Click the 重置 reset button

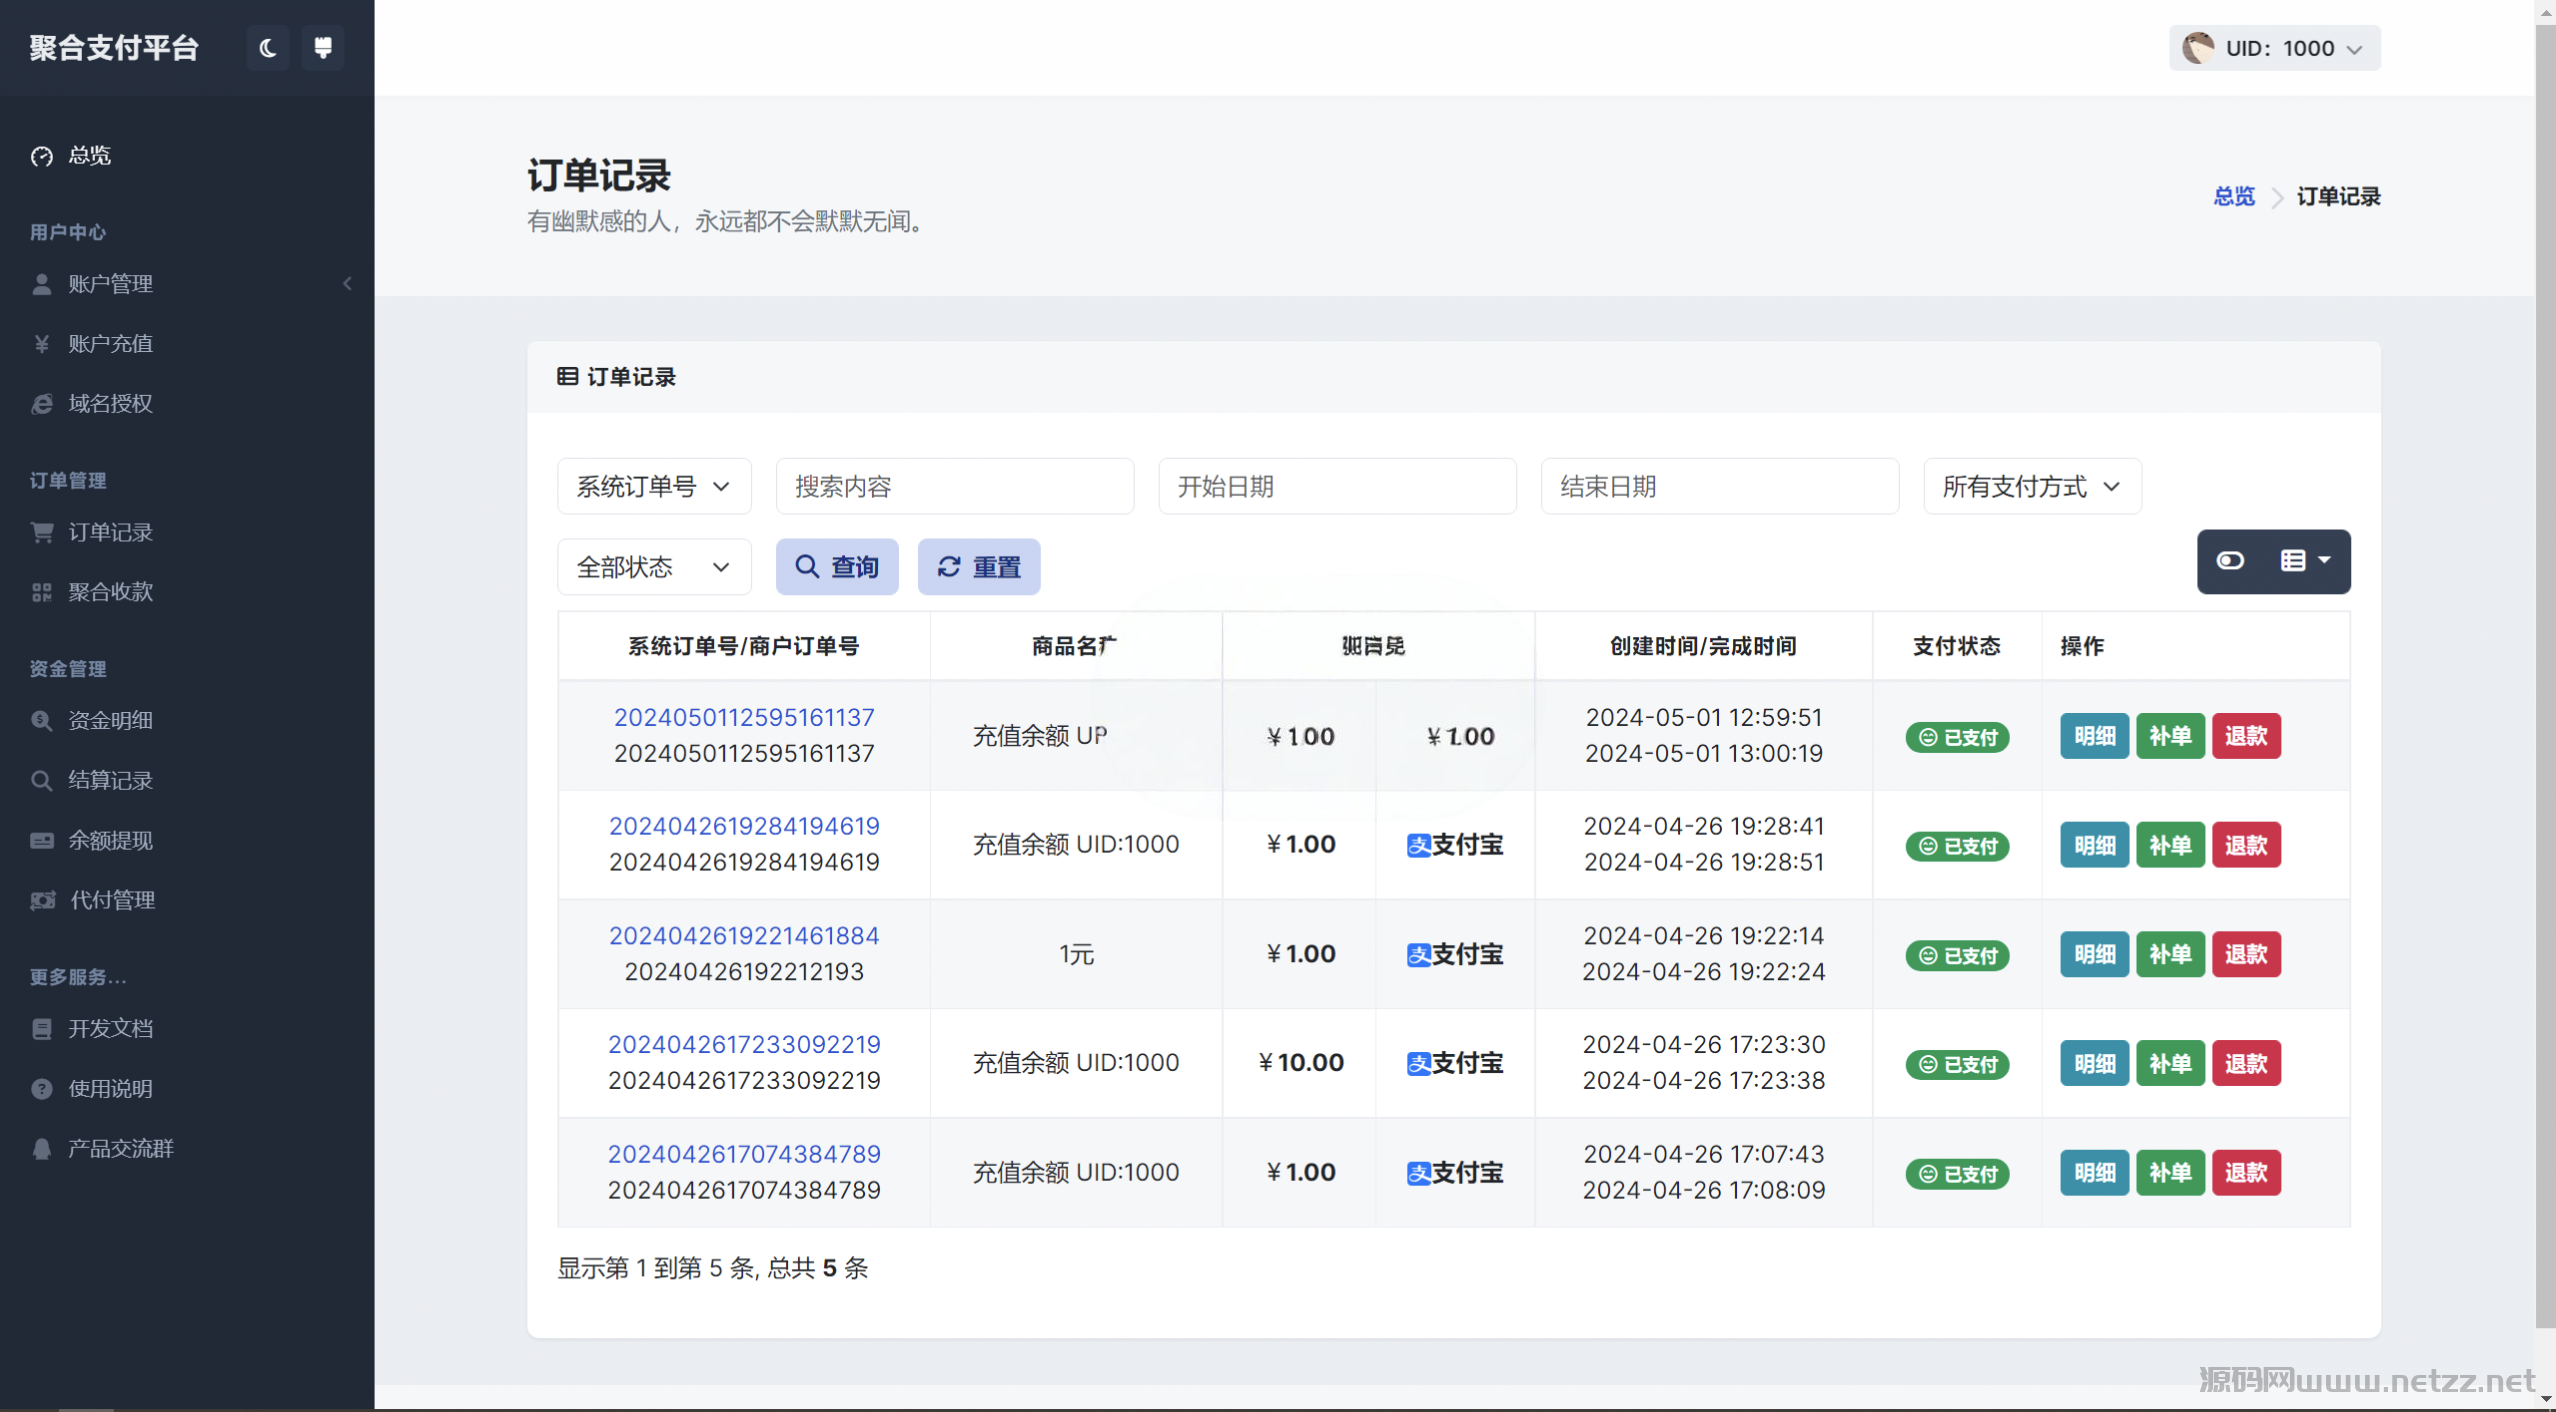pyautogui.click(x=979, y=567)
